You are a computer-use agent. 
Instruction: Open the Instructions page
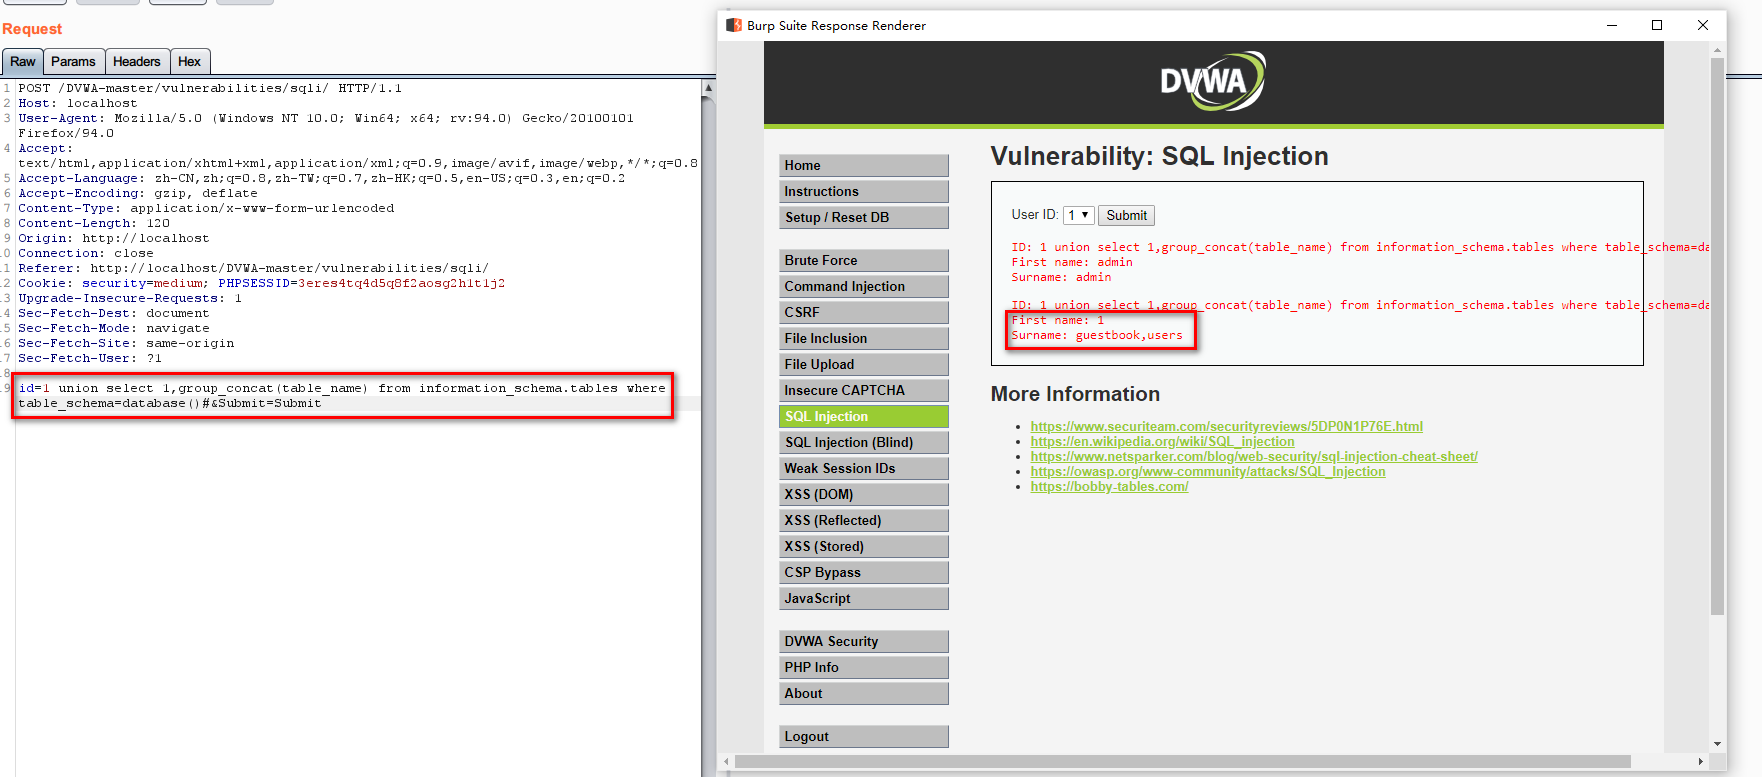864,192
